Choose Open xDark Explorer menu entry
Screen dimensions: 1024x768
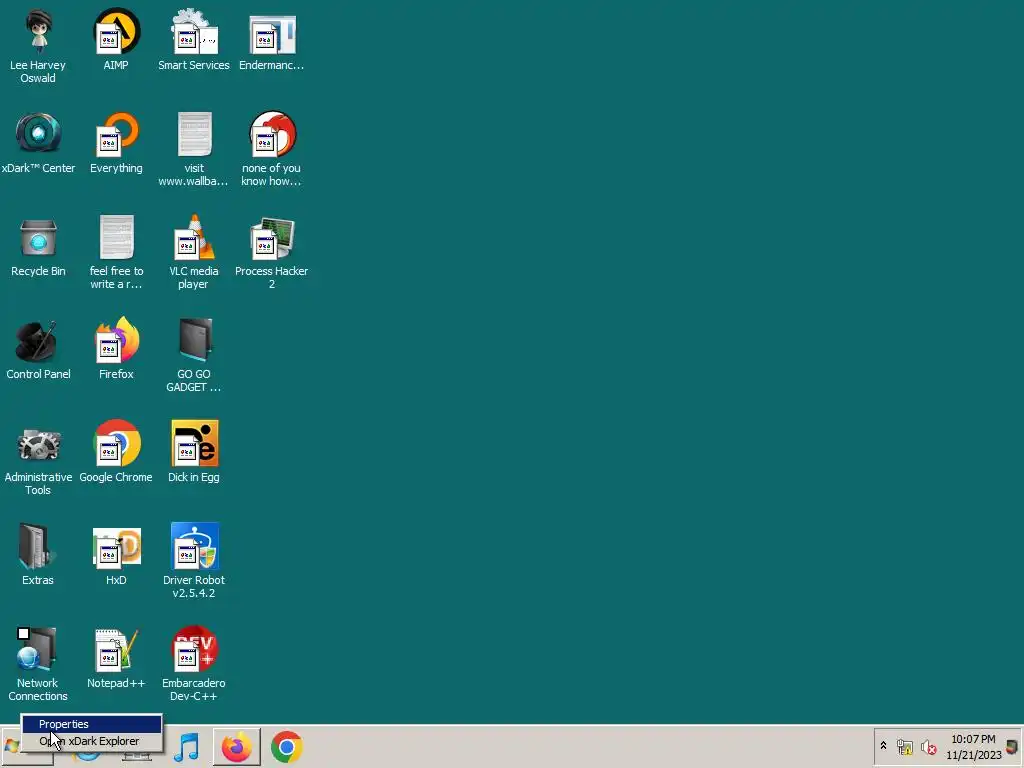pos(91,741)
